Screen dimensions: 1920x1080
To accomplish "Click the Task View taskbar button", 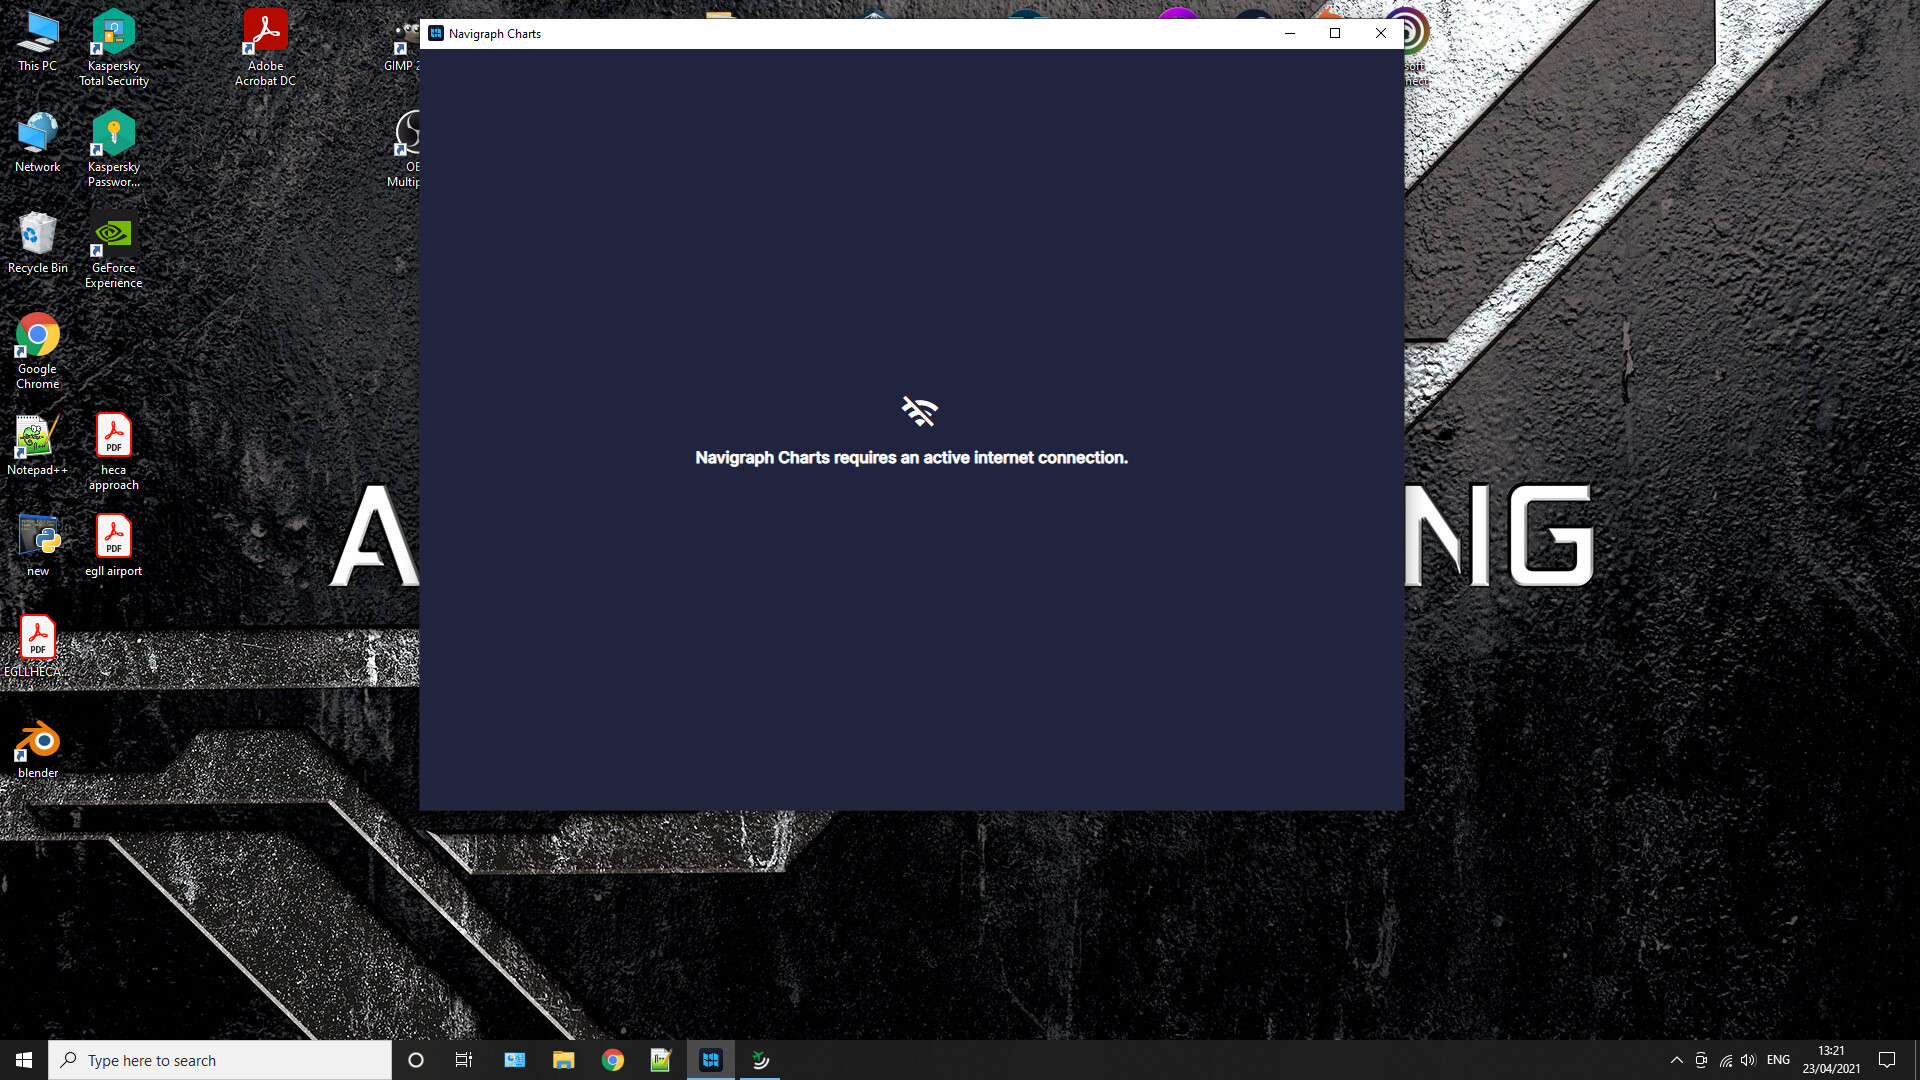I will [x=464, y=1060].
